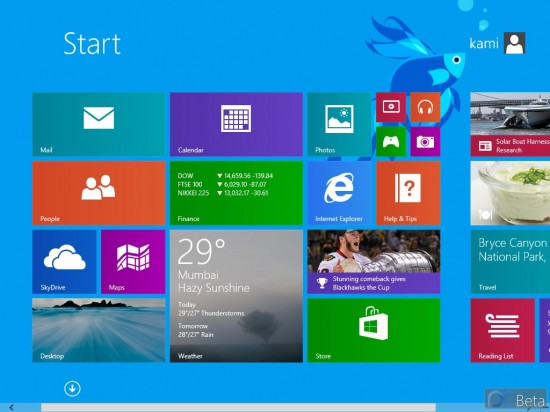Open the Video app small tile

pos(391,107)
